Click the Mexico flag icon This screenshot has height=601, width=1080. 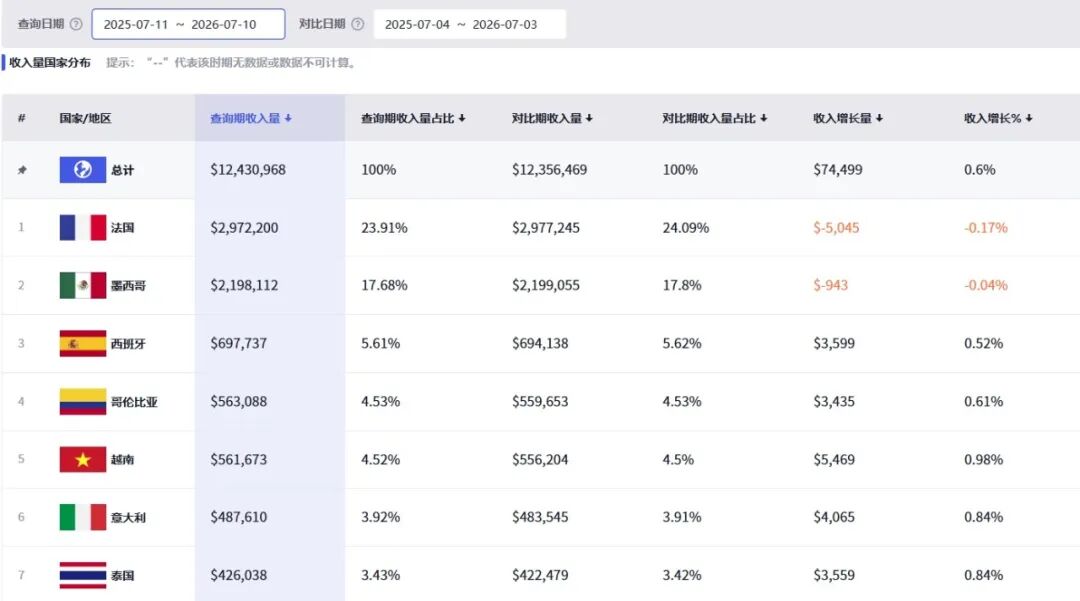[83, 285]
